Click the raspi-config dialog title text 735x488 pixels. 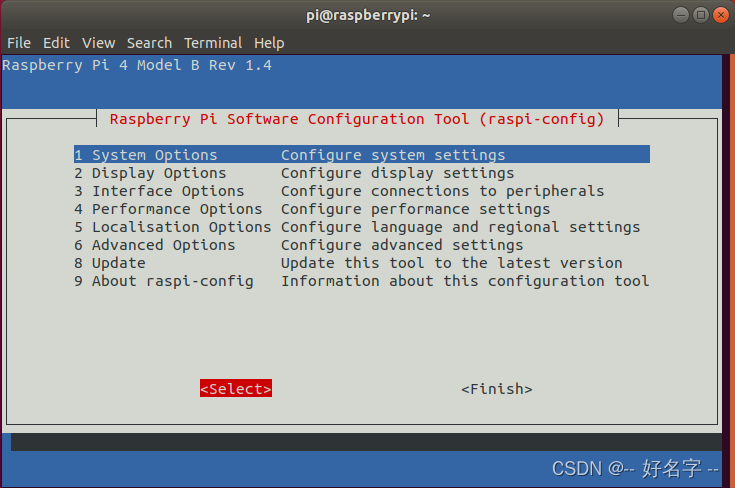[x=357, y=119]
